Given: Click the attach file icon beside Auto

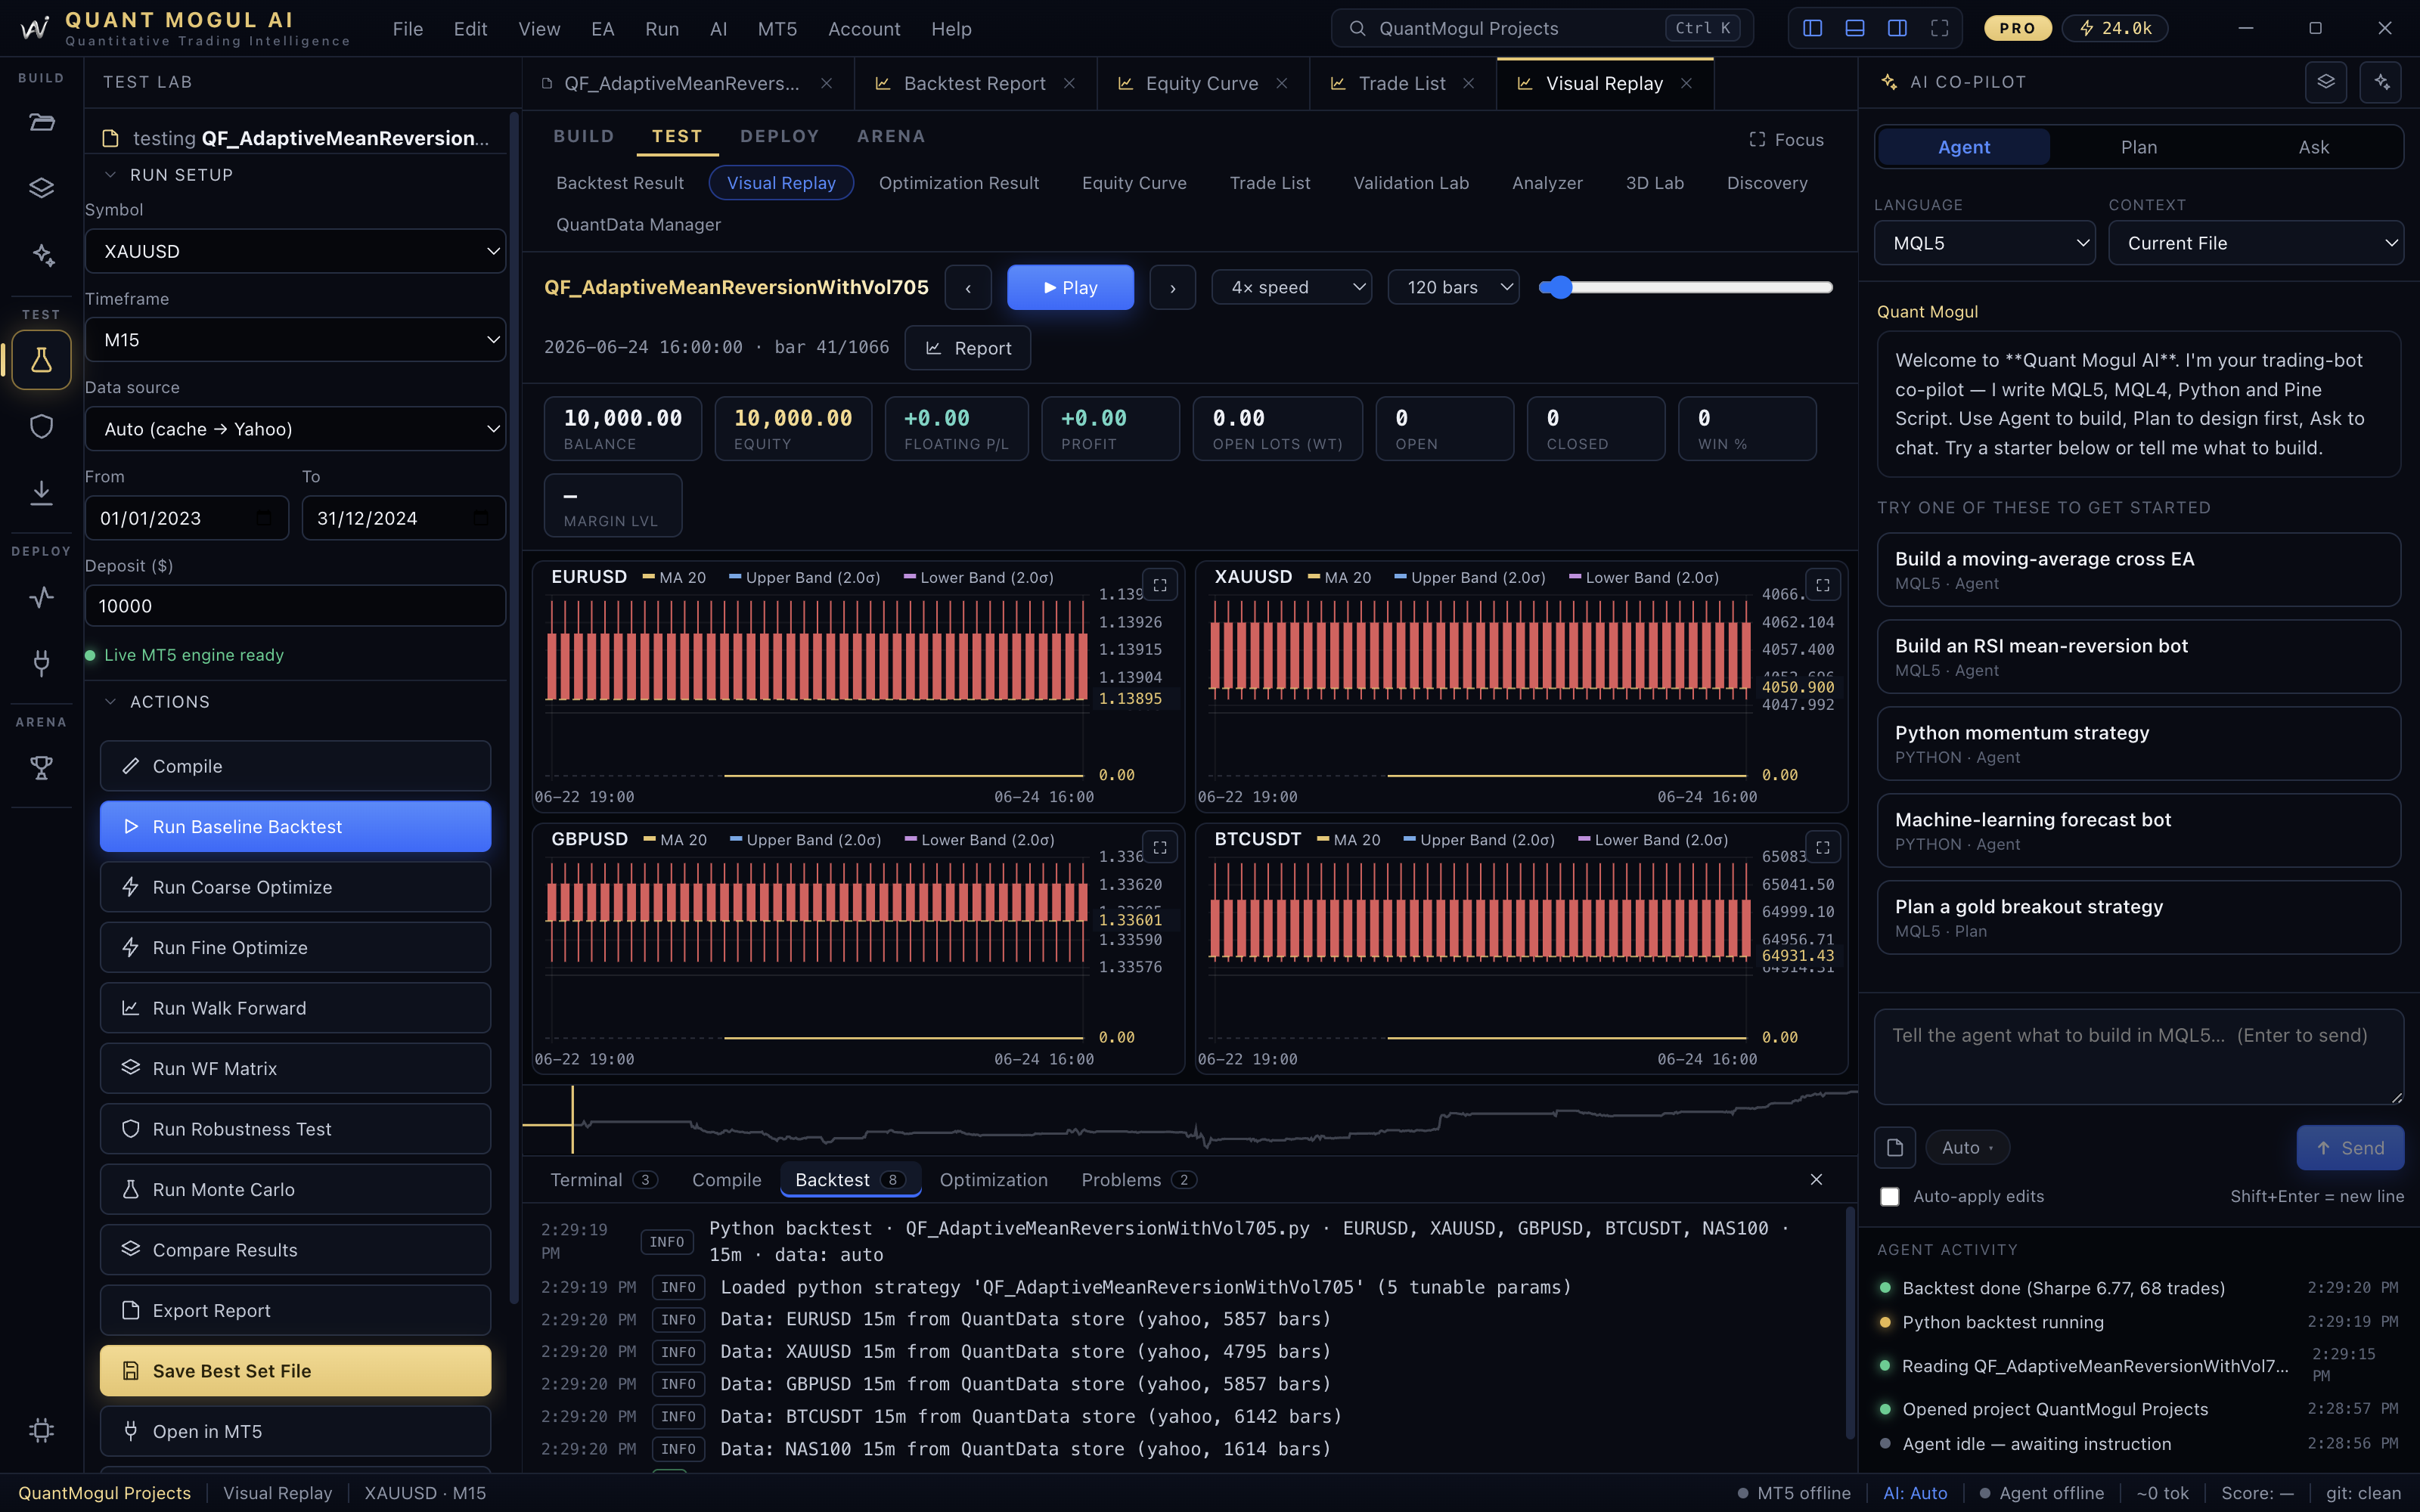Looking at the screenshot, I should (1895, 1148).
